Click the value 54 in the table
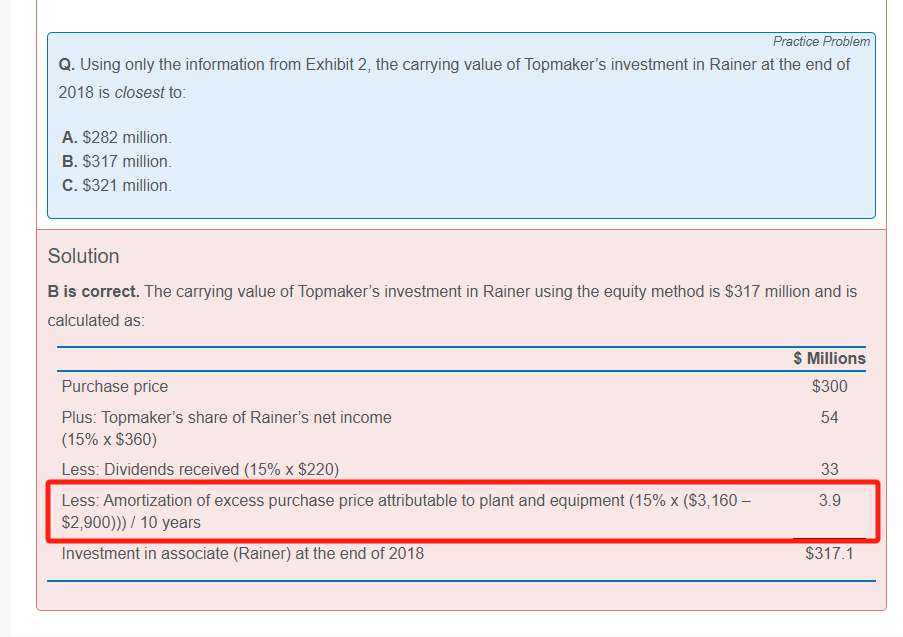Screen dimensions: 903x637 [x=829, y=417]
